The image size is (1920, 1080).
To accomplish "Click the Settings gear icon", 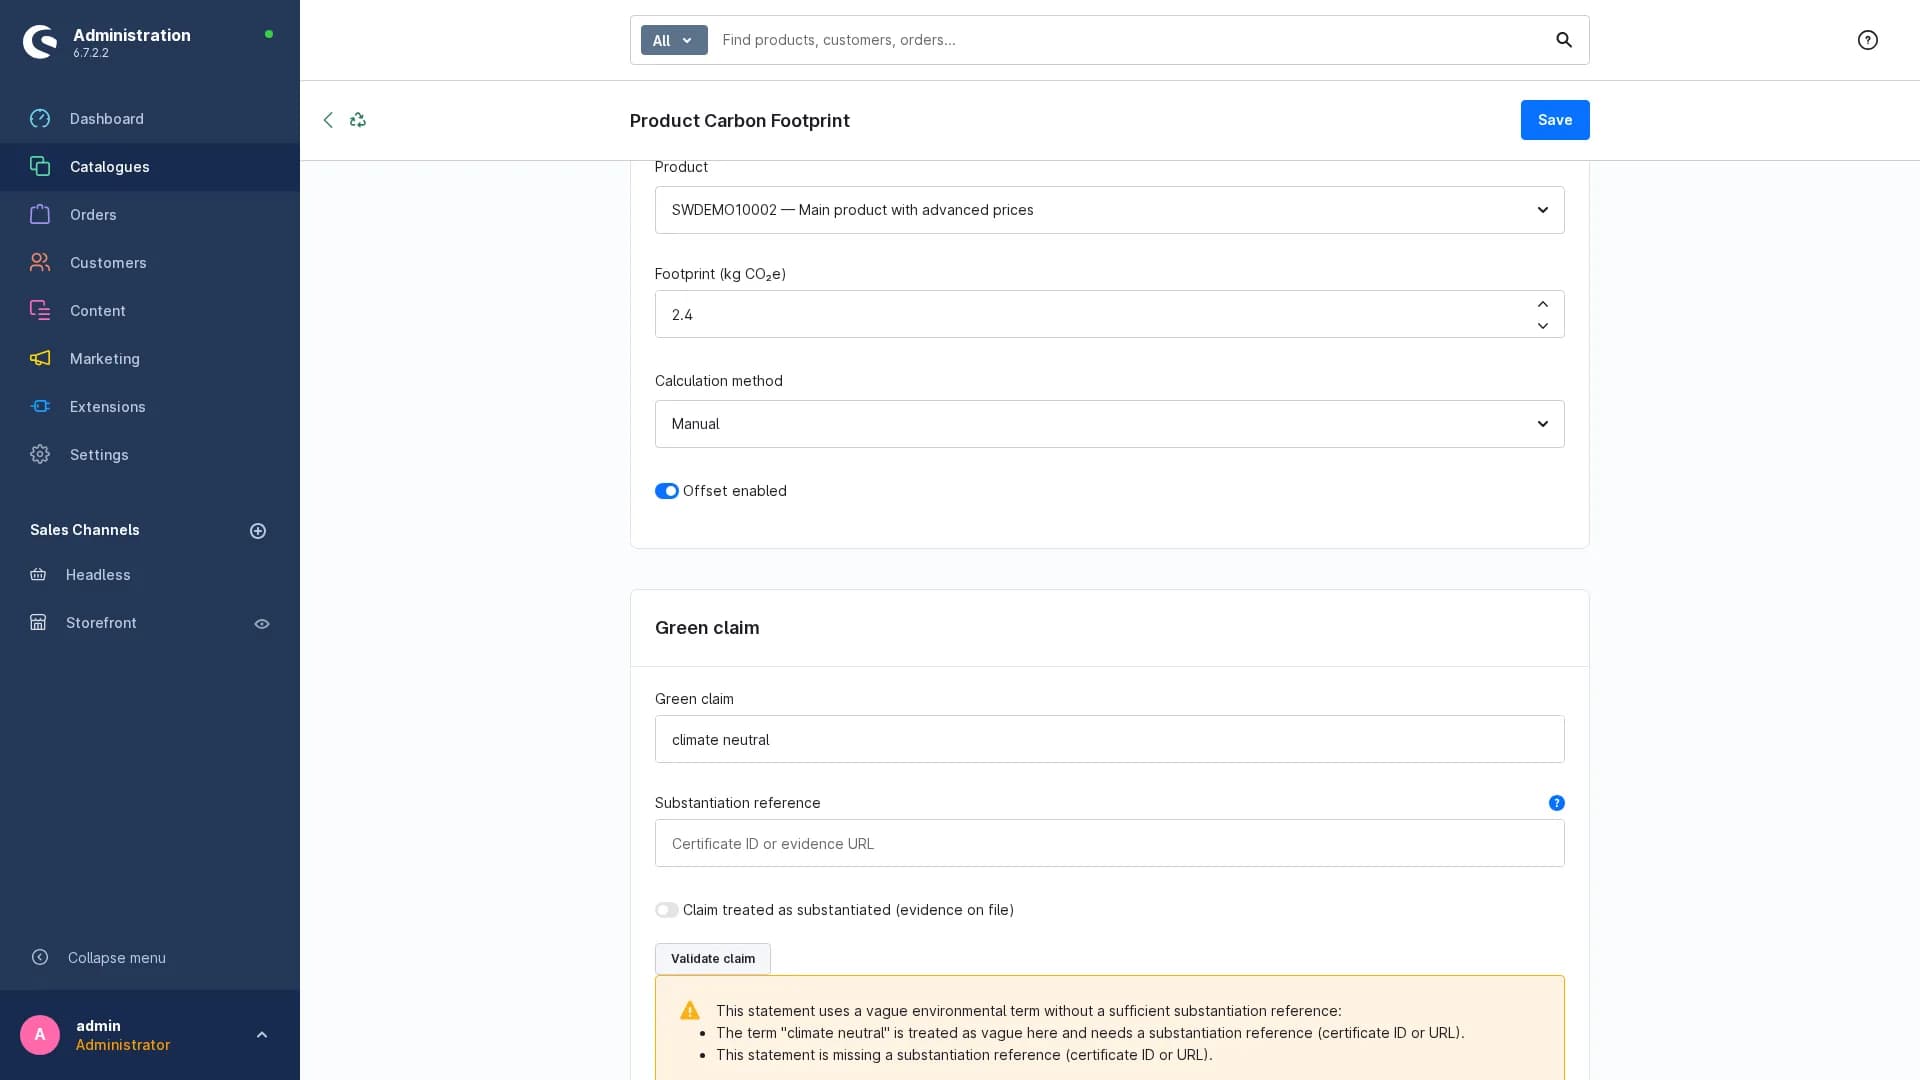I will (40, 455).
